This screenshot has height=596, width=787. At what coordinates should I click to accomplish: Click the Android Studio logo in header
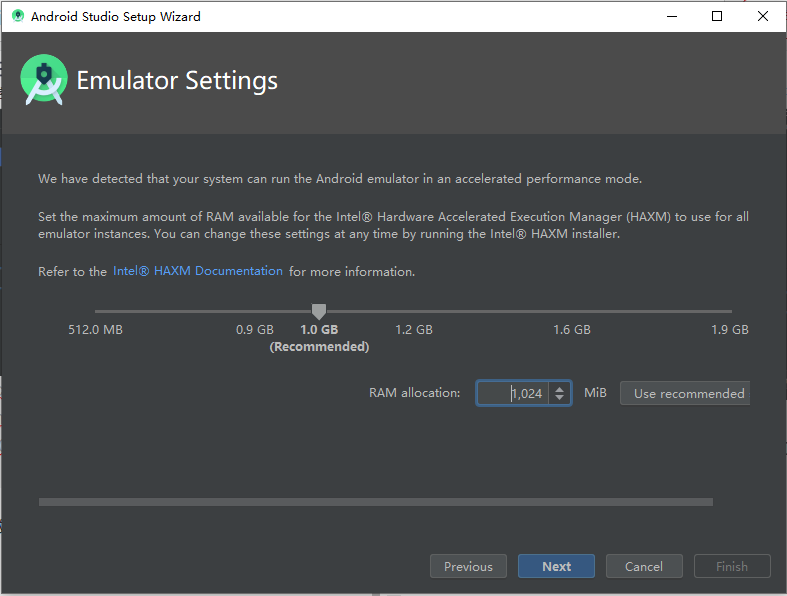point(44,80)
